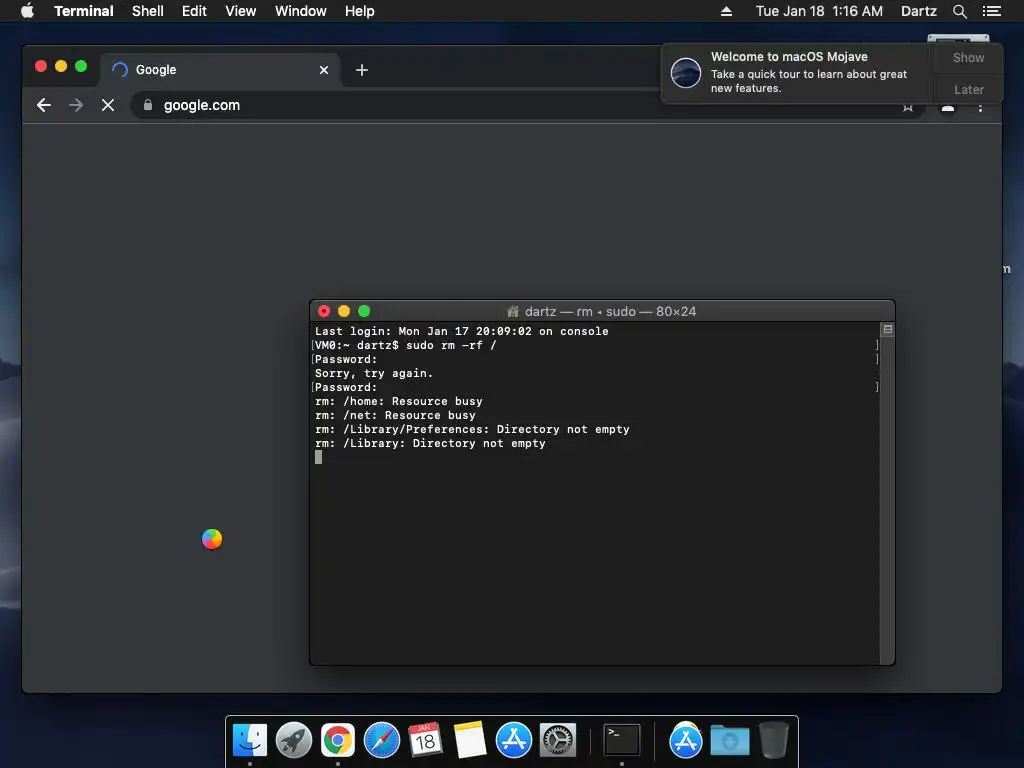This screenshot has width=1024, height=768.
Task: Click 'rm: /net: Resource busy' line
Action: pyautogui.click(x=395, y=415)
